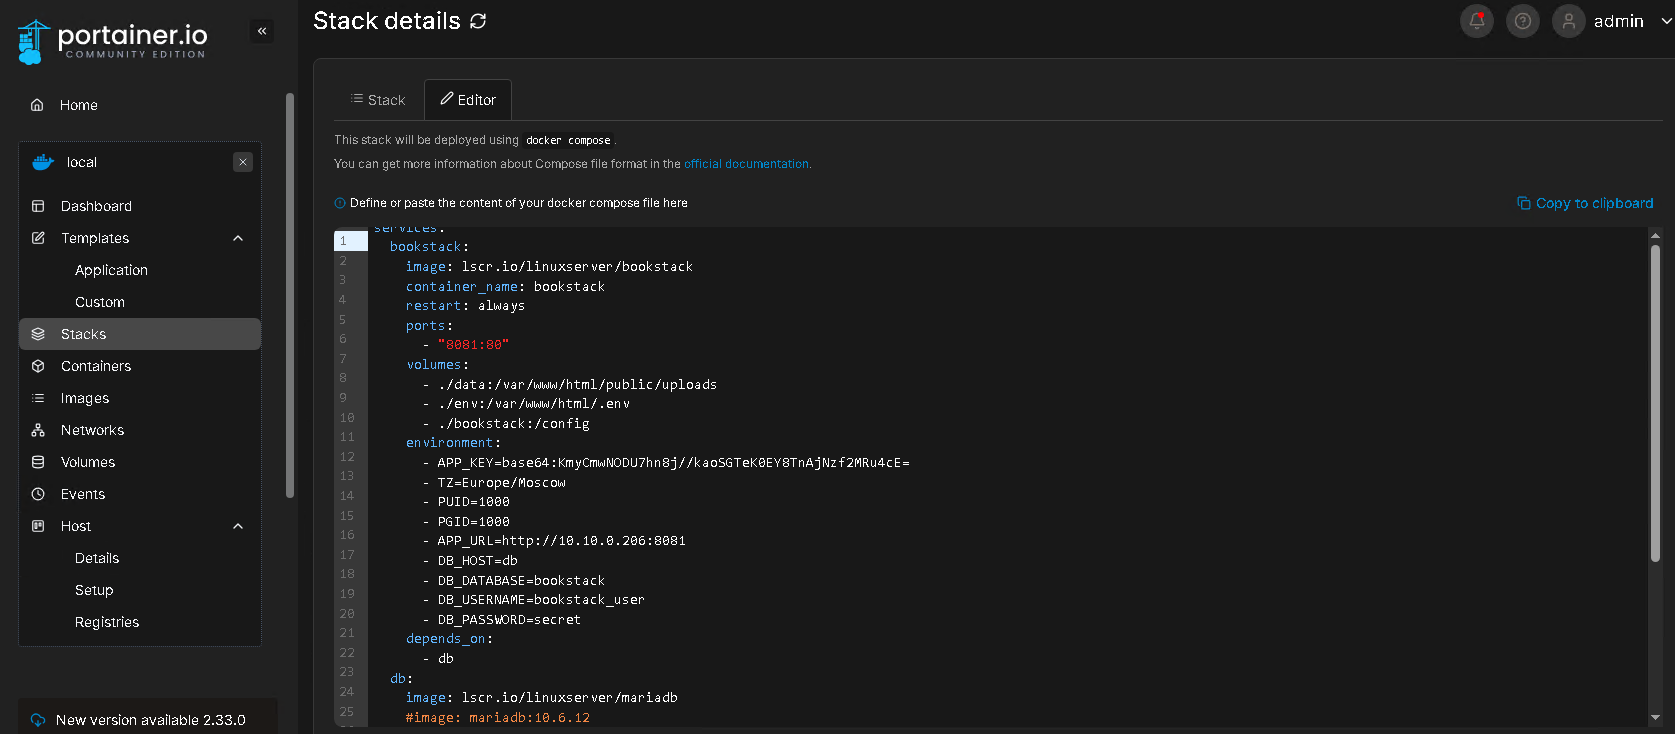Click the Containers cube icon

[38, 366]
